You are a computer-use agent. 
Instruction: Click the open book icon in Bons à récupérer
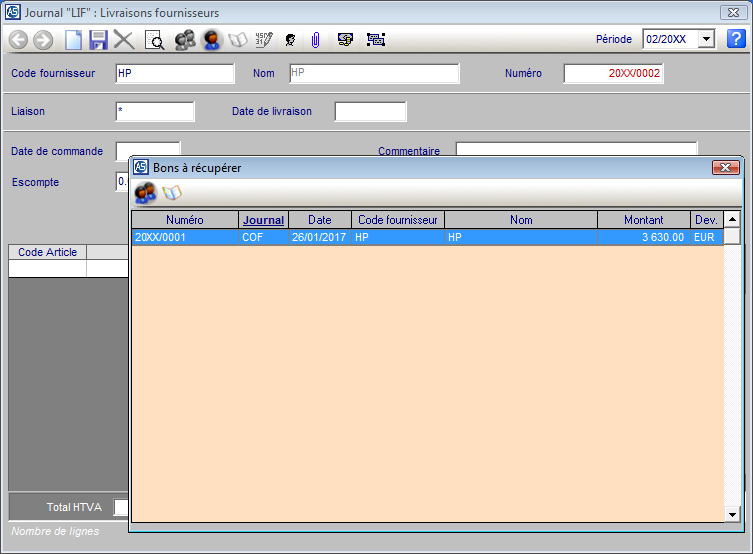(172, 192)
